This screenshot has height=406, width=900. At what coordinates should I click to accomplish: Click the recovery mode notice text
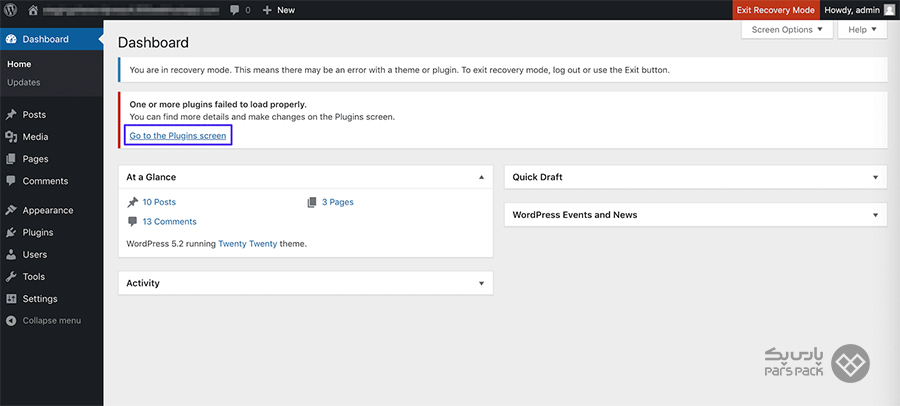click(399, 70)
